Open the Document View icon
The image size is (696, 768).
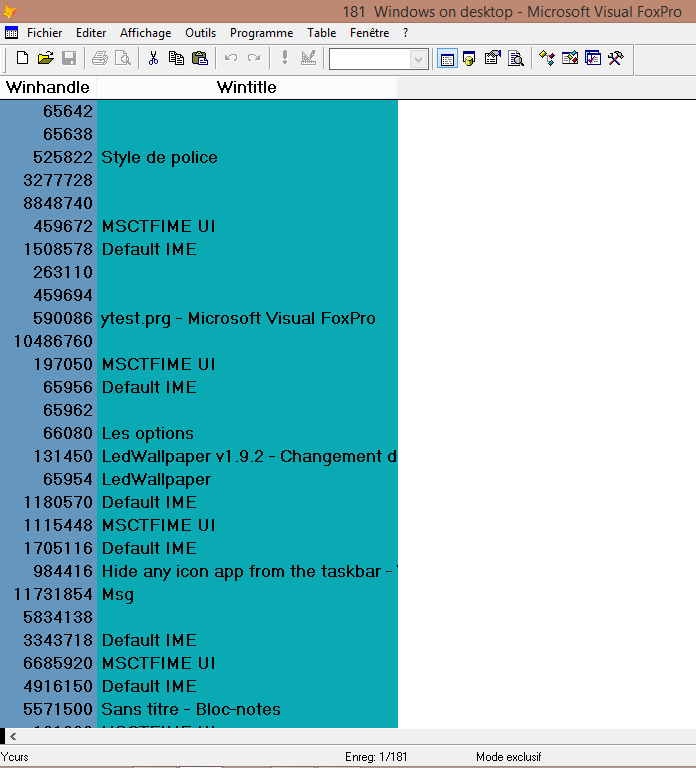516,59
